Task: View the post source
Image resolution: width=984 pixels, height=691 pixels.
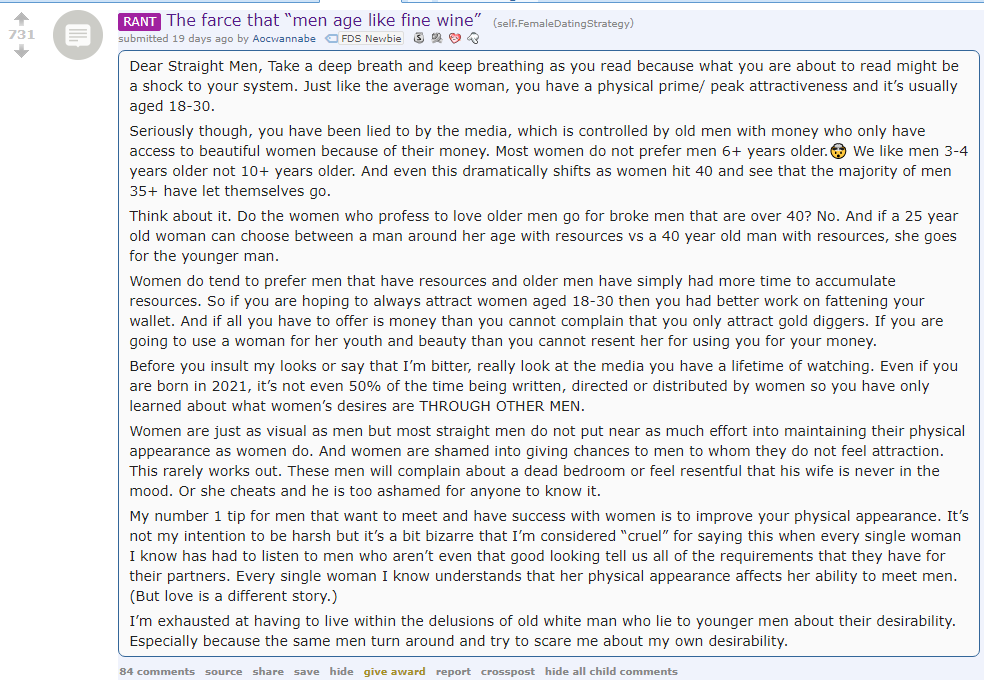Action: (223, 672)
